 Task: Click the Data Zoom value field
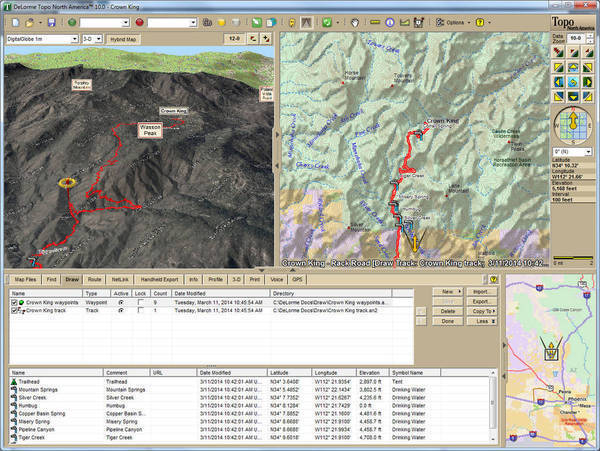576,38
